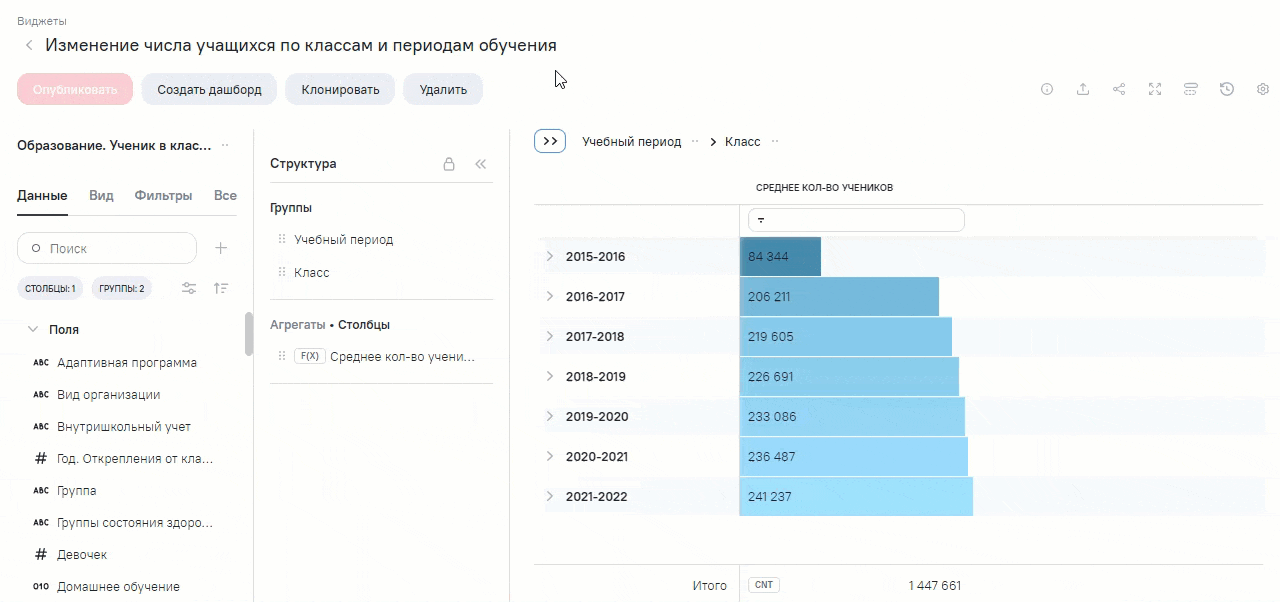This screenshot has height=602, width=1280.
Task: Click the Поиск search field
Action: 108,248
